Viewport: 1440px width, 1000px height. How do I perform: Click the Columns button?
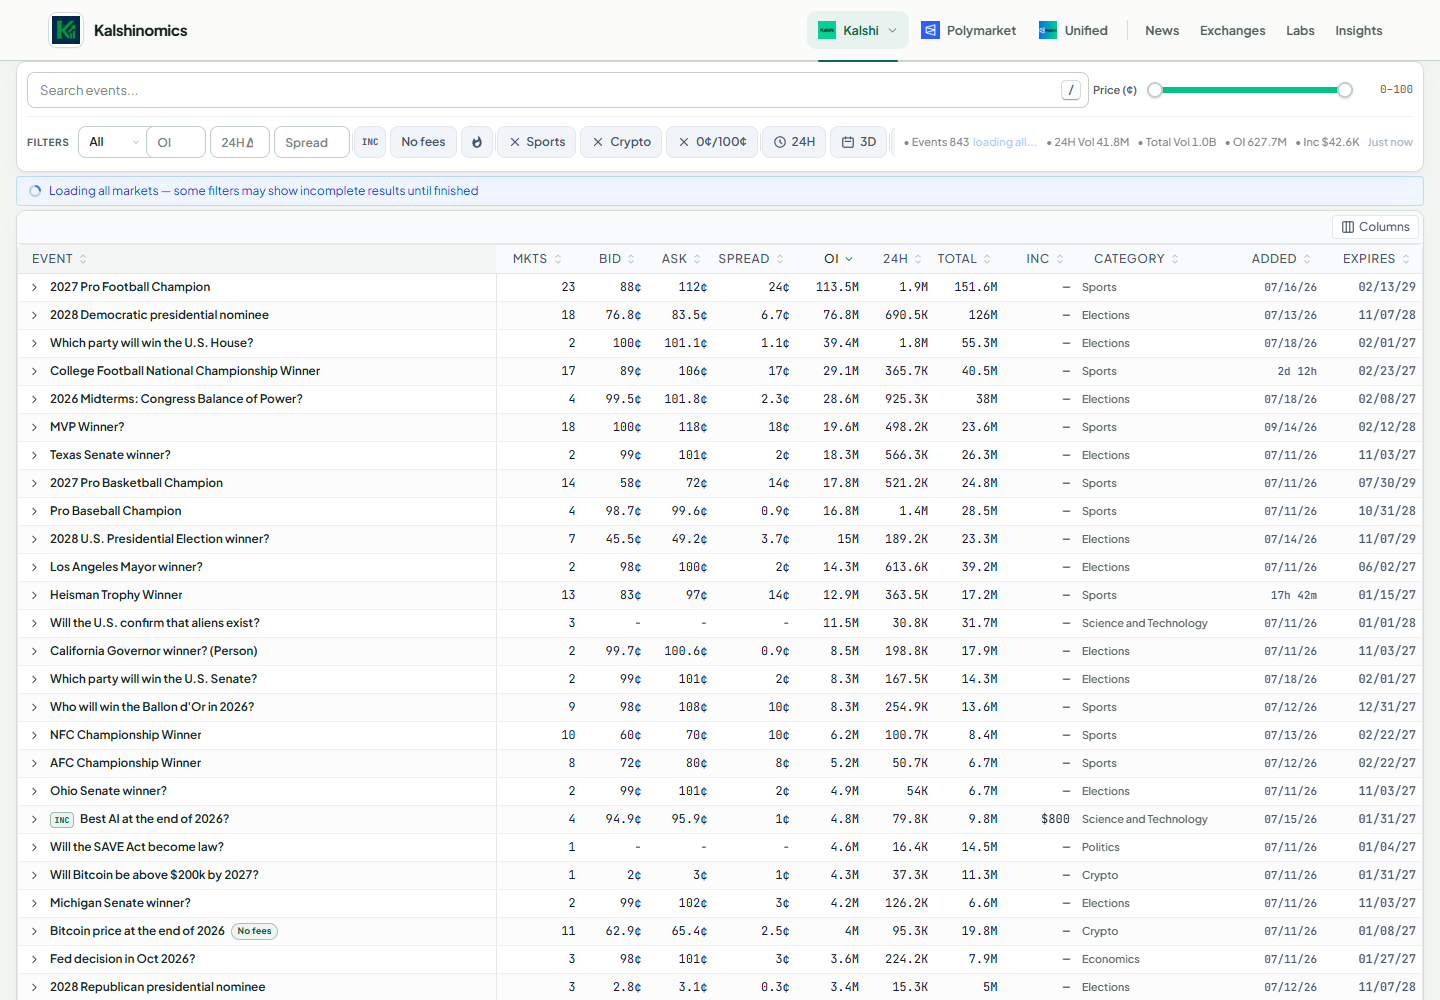pos(1376,227)
